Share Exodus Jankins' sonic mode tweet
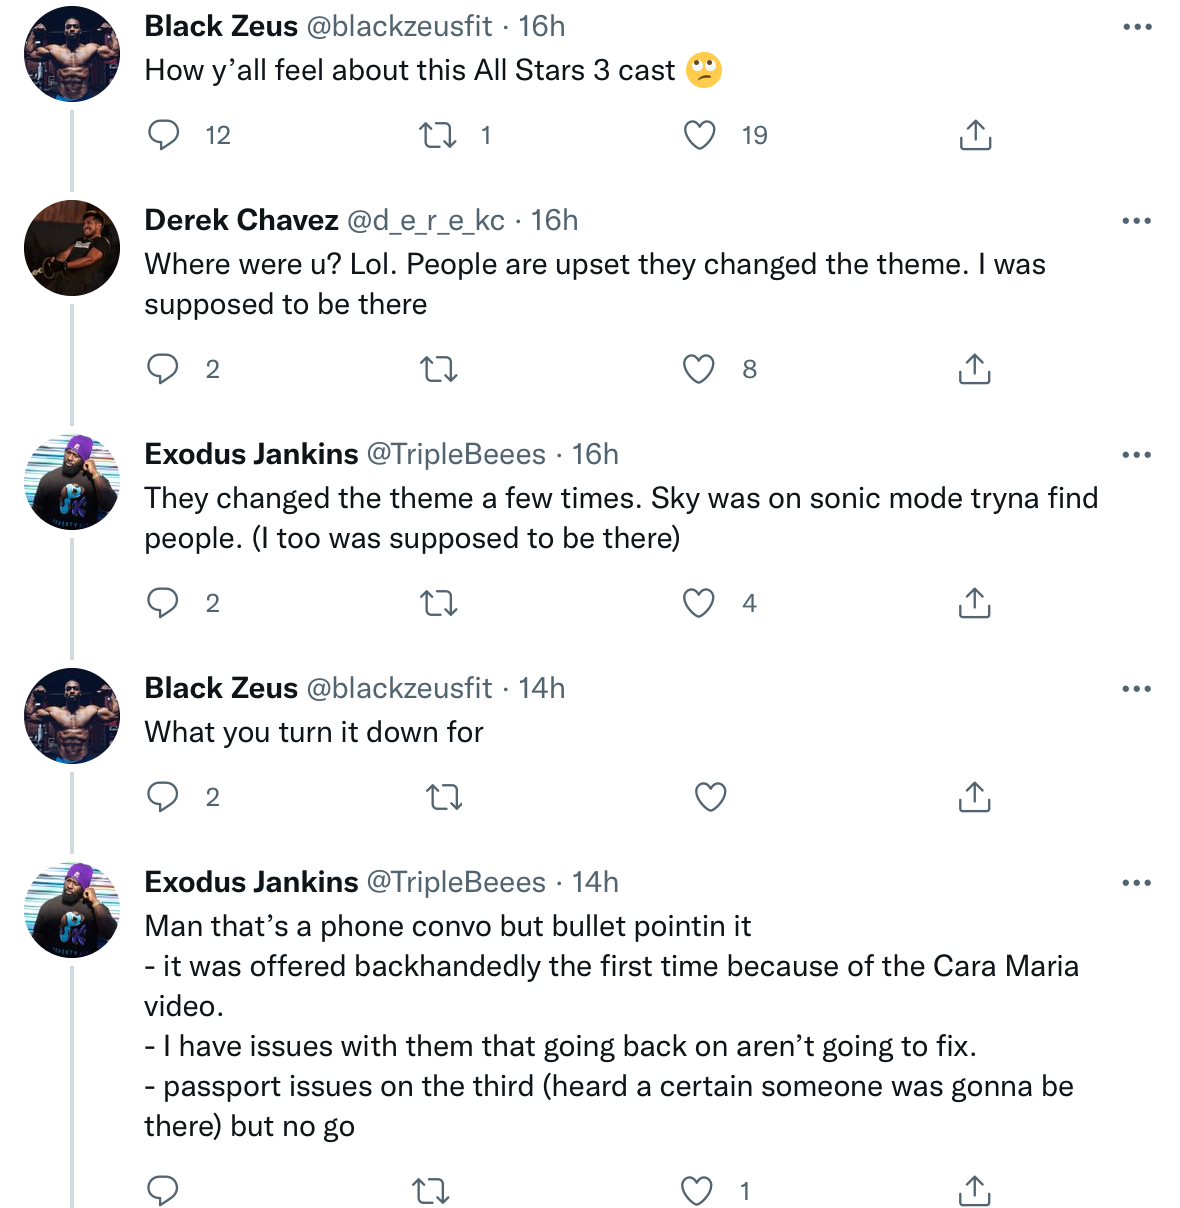 [974, 603]
